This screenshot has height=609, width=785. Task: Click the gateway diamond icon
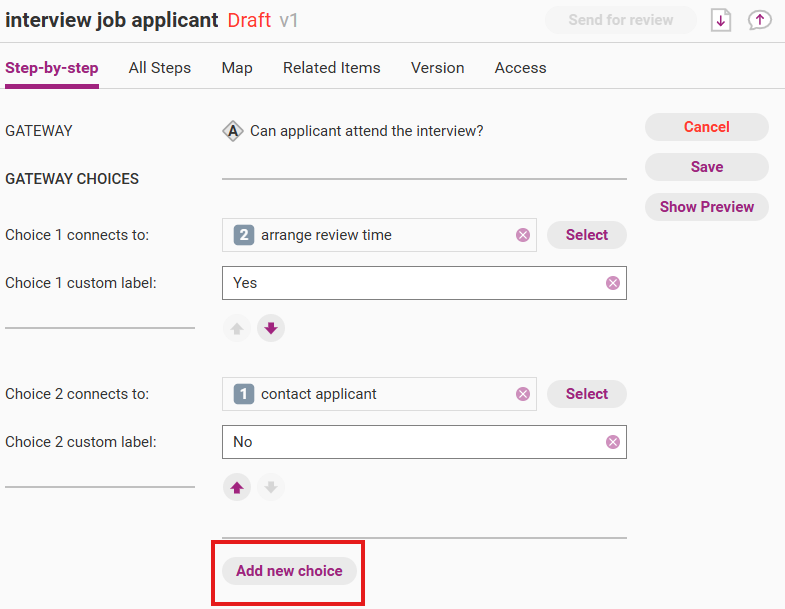[x=233, y=131]
